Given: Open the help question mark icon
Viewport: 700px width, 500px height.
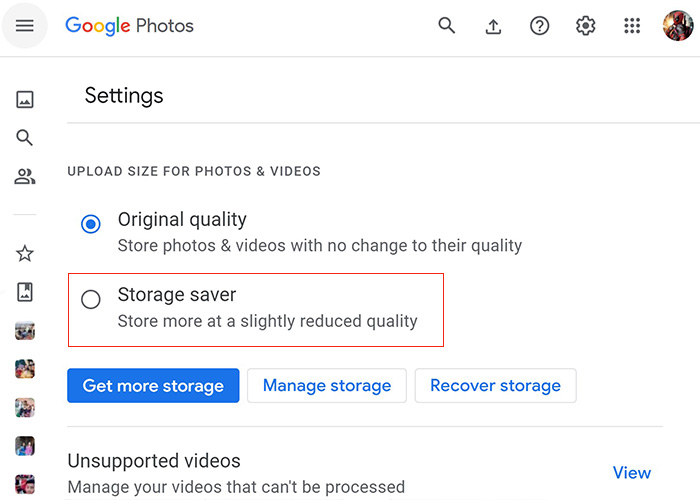Looking at the screenshot, I should click(x=539, y=26).
